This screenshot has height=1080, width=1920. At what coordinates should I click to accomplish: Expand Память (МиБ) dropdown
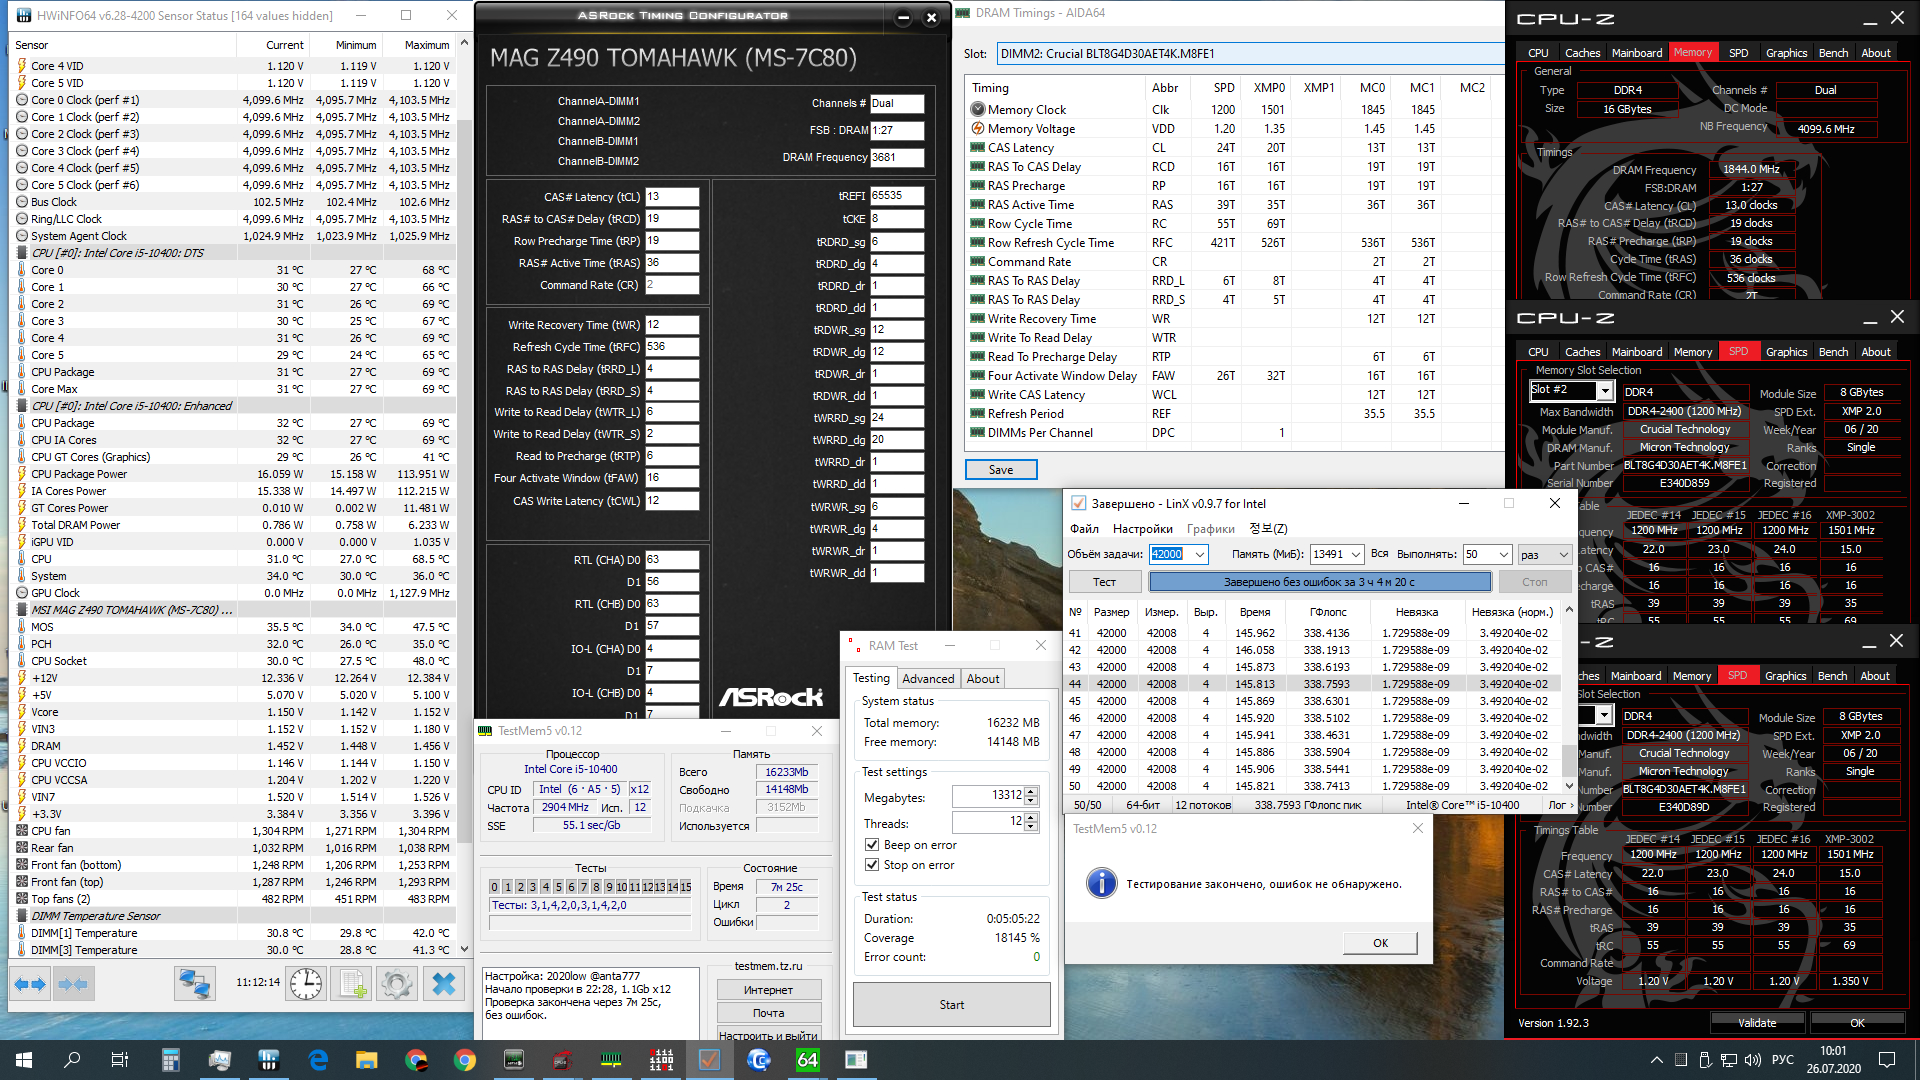(x=1356, y=555)
